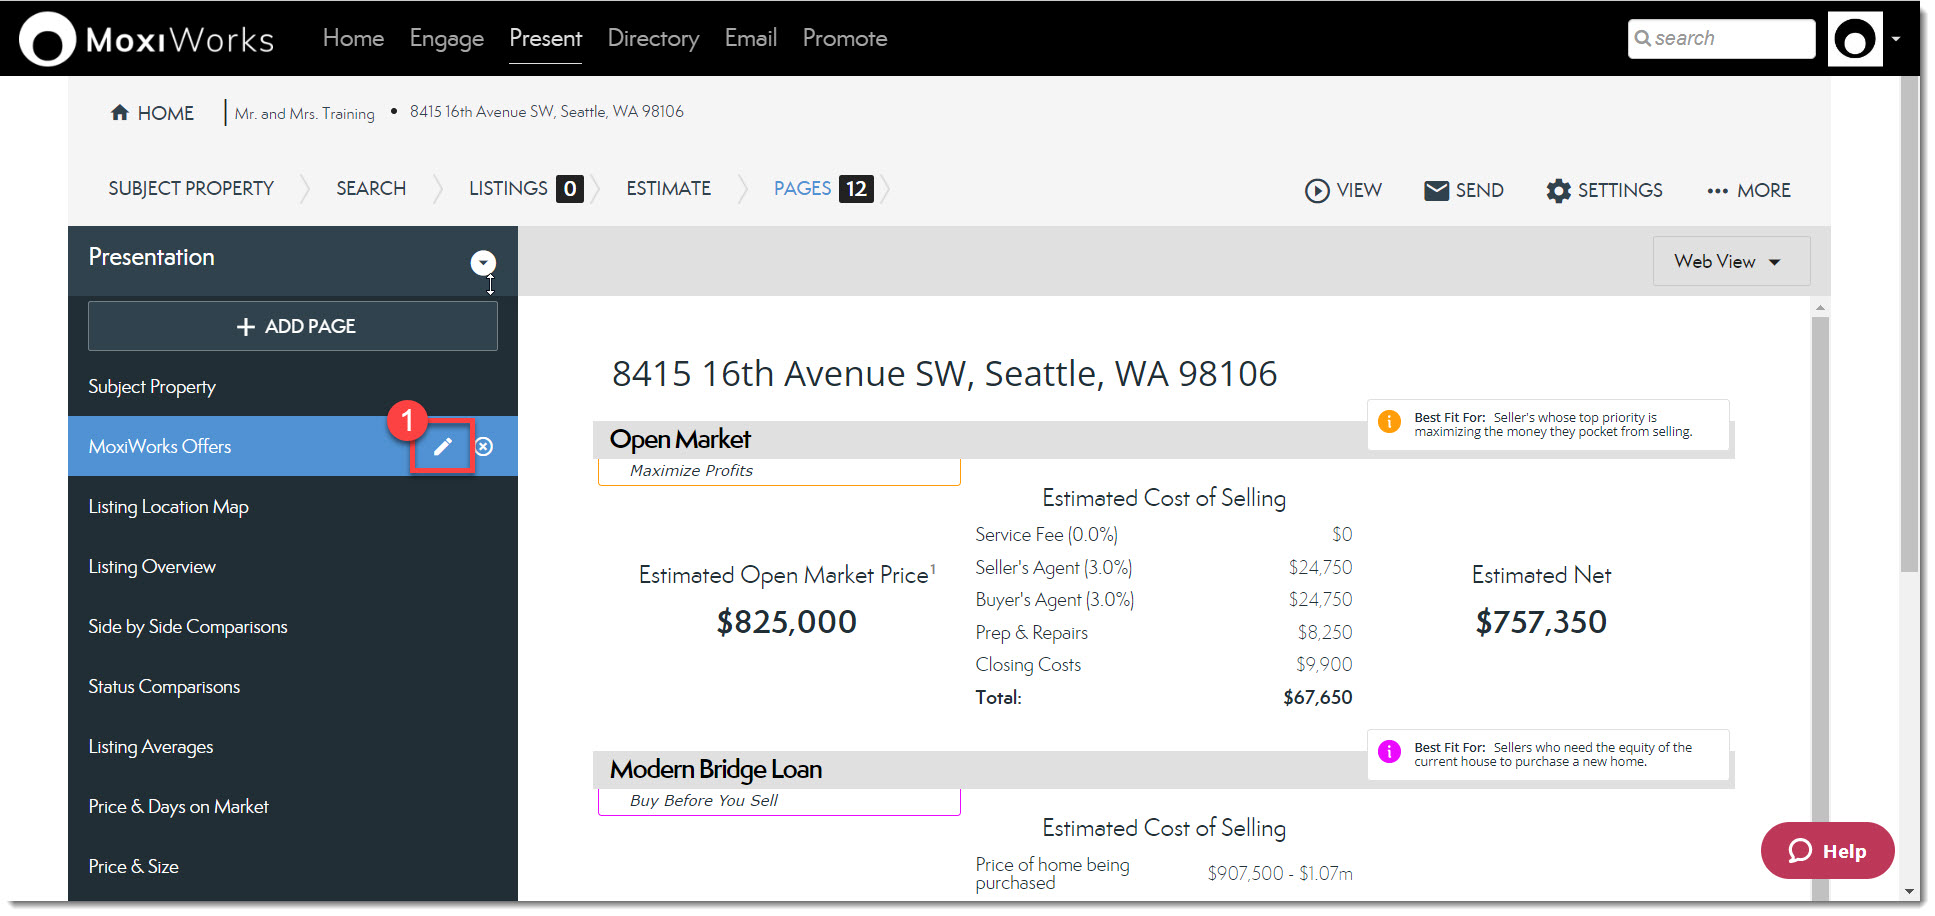Go to the Estimate step
The image size is (1935, 916).
tap(668, 188)
